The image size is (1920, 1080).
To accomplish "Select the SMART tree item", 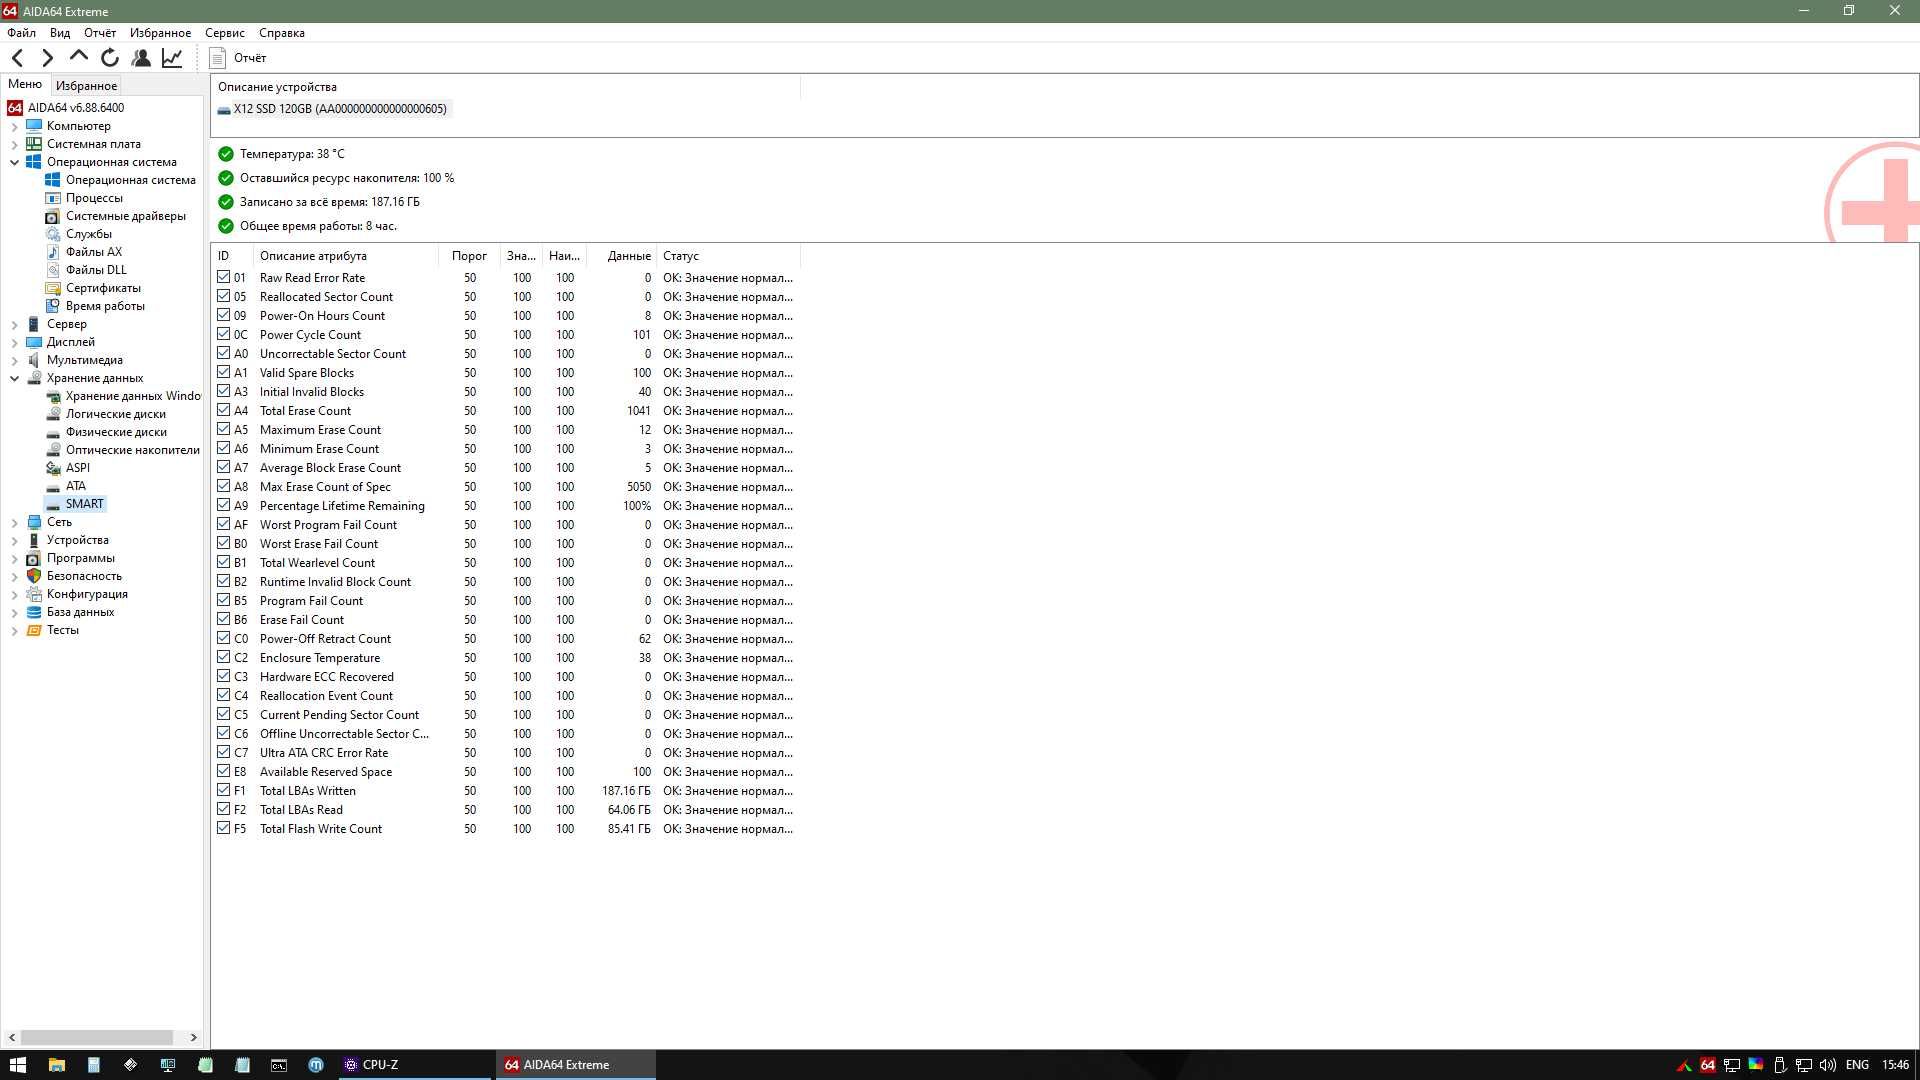I will [x=84, y=504].
